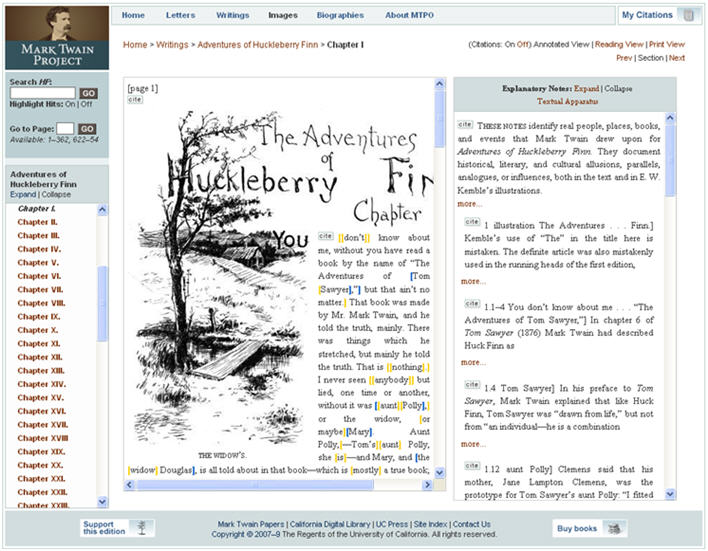708x551 pixels.
Task: Click the down arrow of the notes pane scrollbar
Action: 671,494
